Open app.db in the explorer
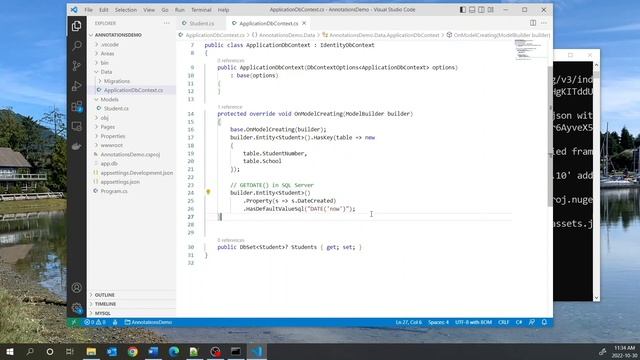The image size is (640, 360). pos(109,164)
